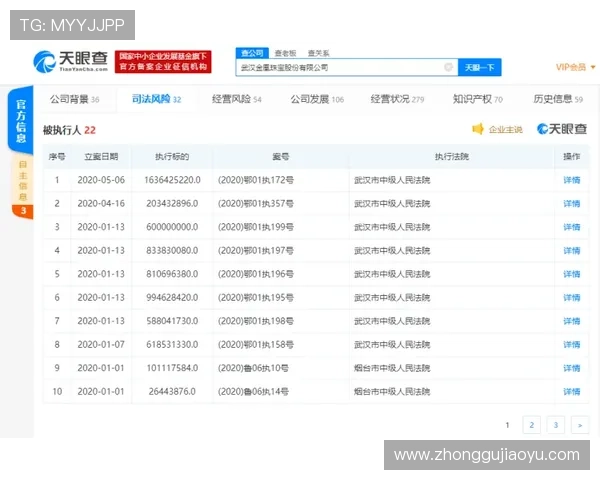The height and width of the screenshot is (480, 600).
Task: Open the 历史信息 tab
Action: point(558,99)
